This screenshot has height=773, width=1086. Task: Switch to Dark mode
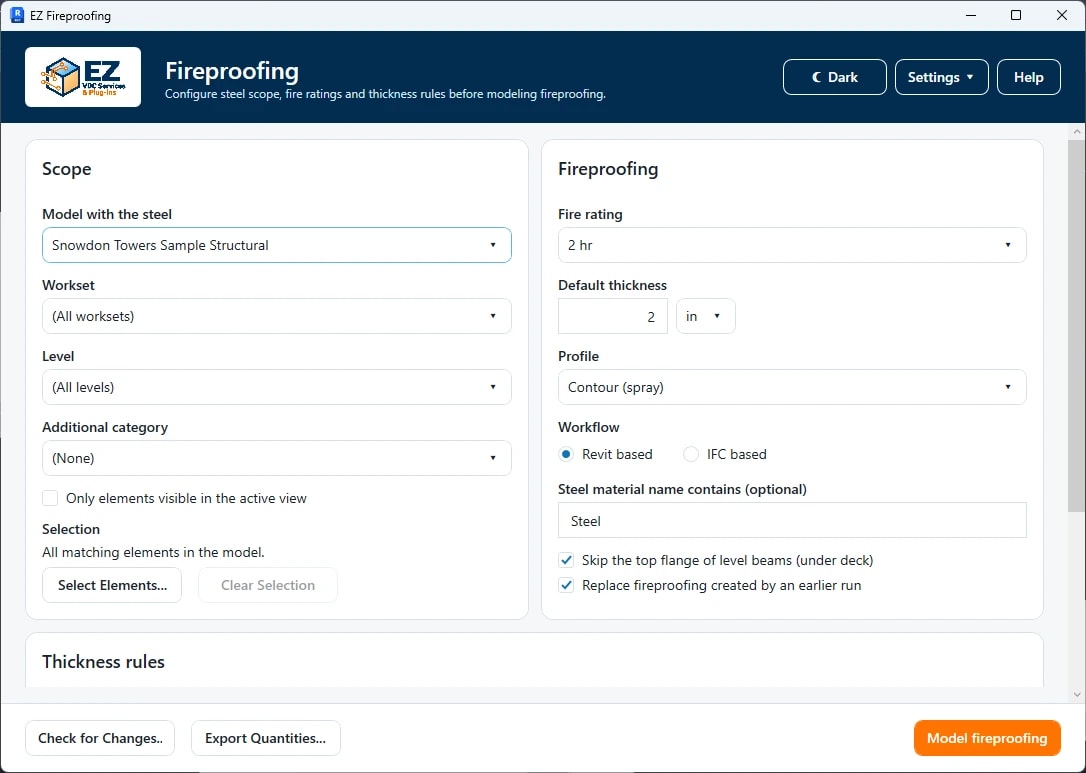pos(835,77)
